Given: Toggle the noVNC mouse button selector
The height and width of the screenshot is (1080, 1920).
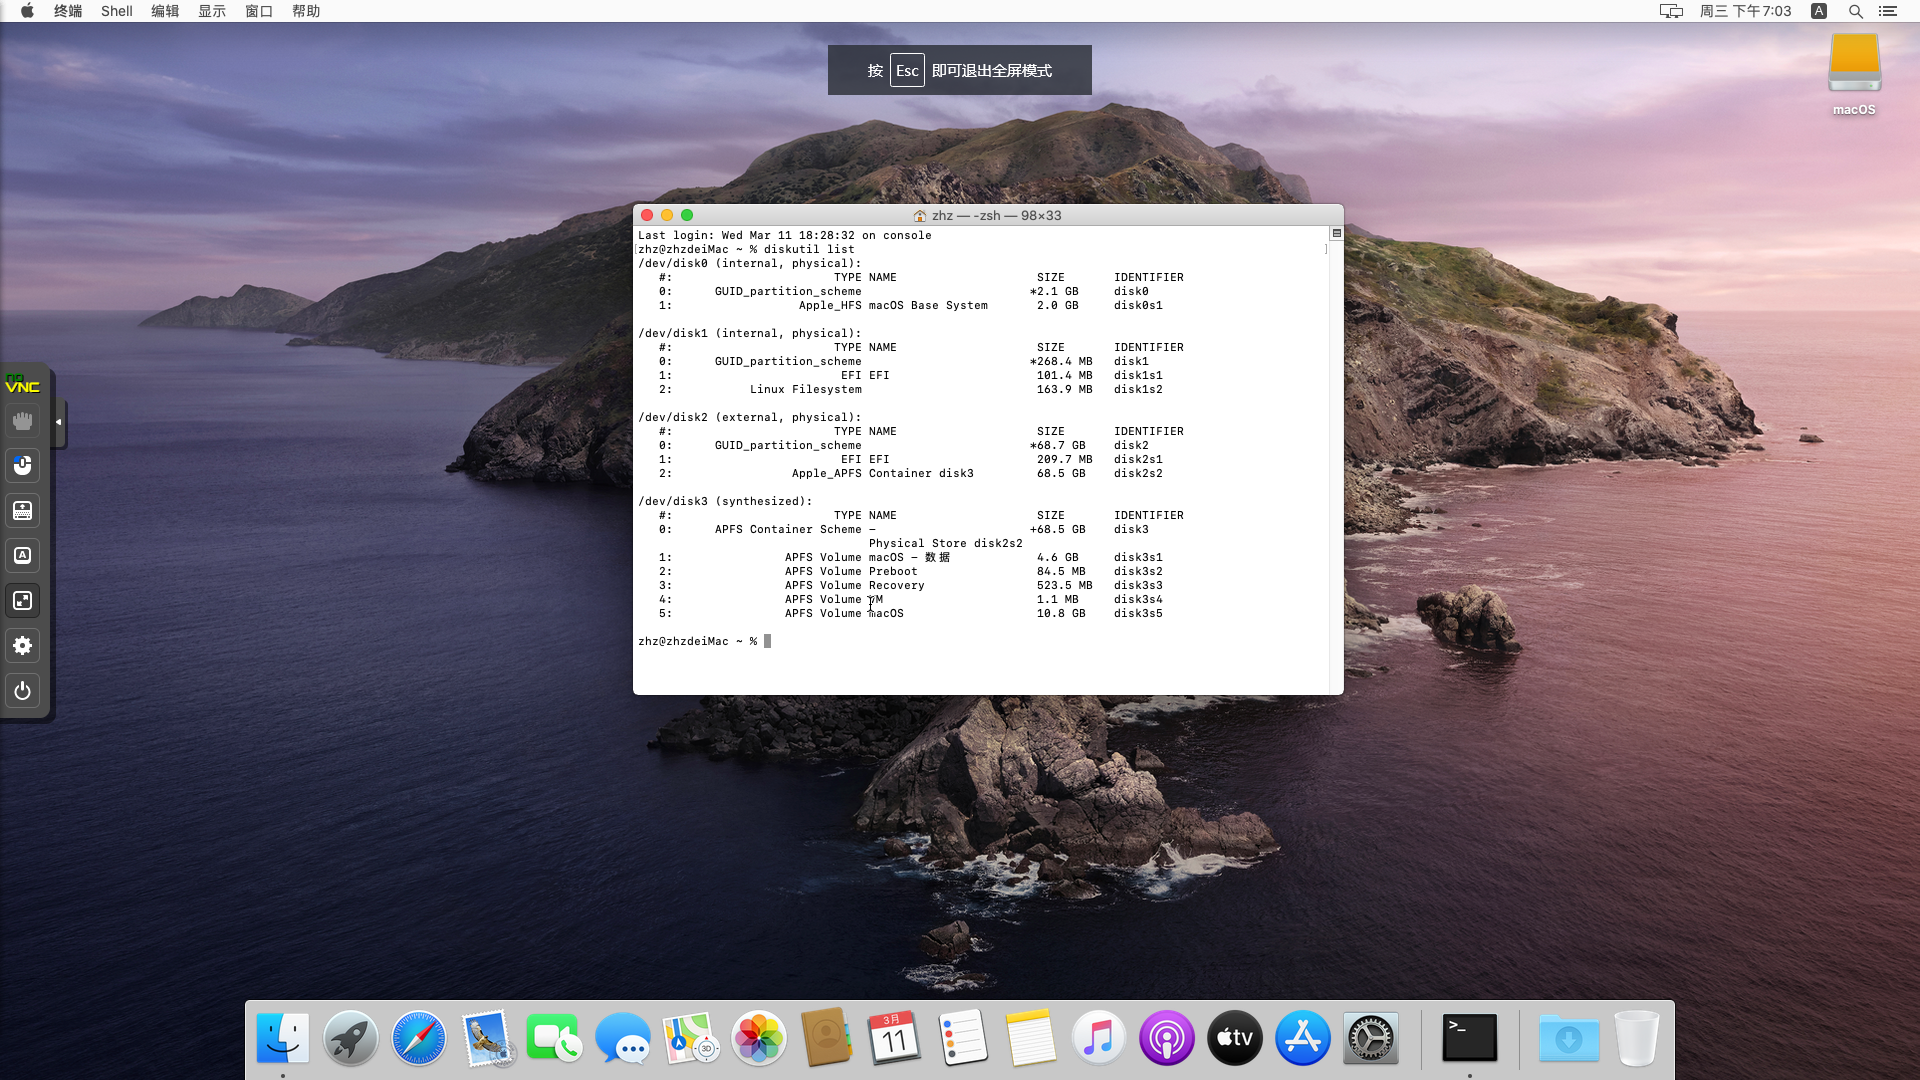Looking at the screenshot, I should (22, 466).
